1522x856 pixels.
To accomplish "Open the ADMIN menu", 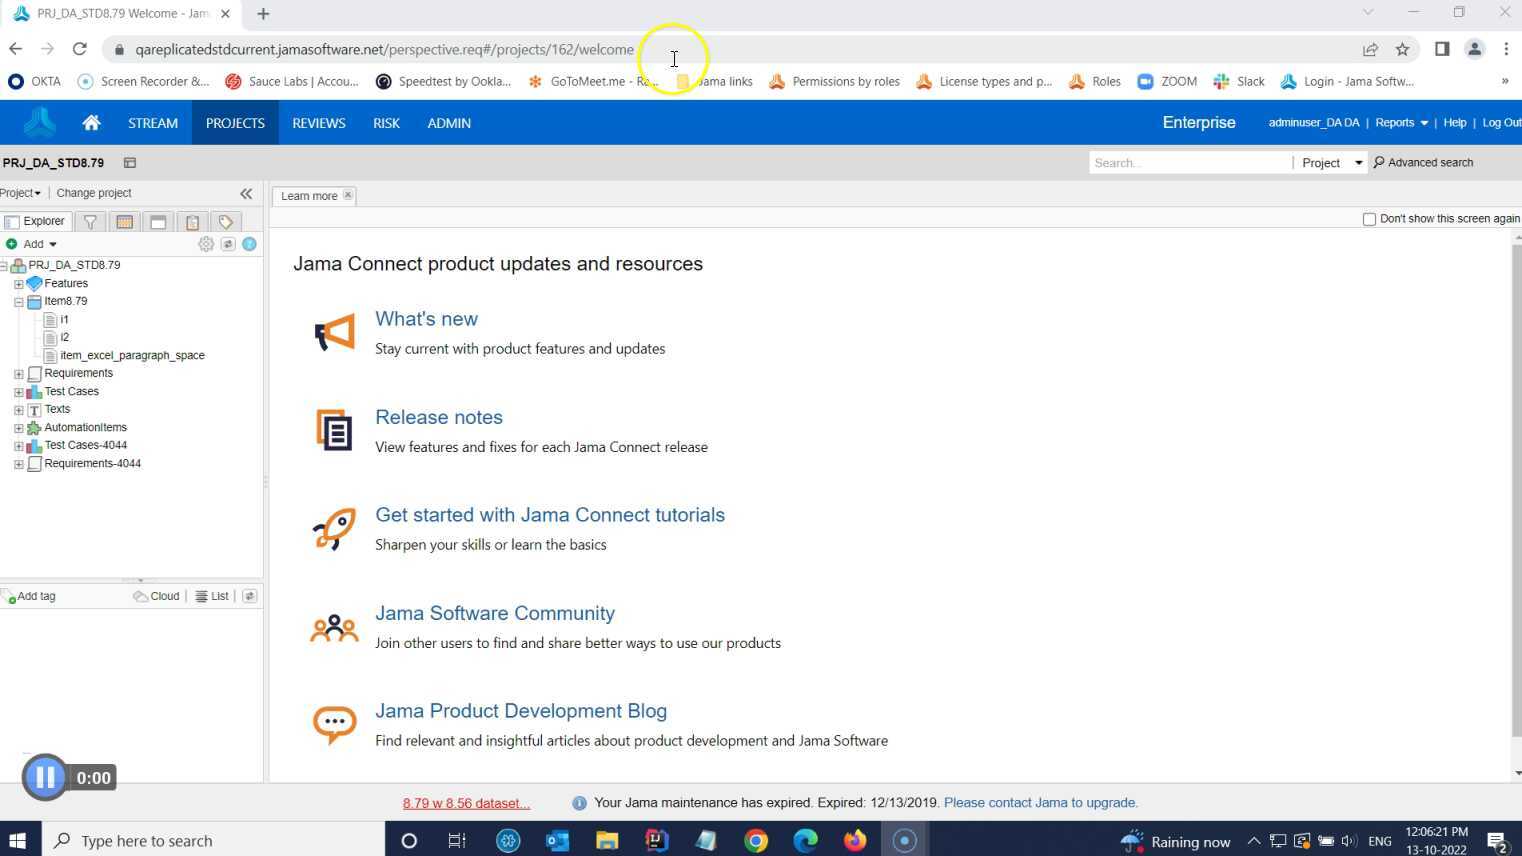I will (x=449, y=123).
